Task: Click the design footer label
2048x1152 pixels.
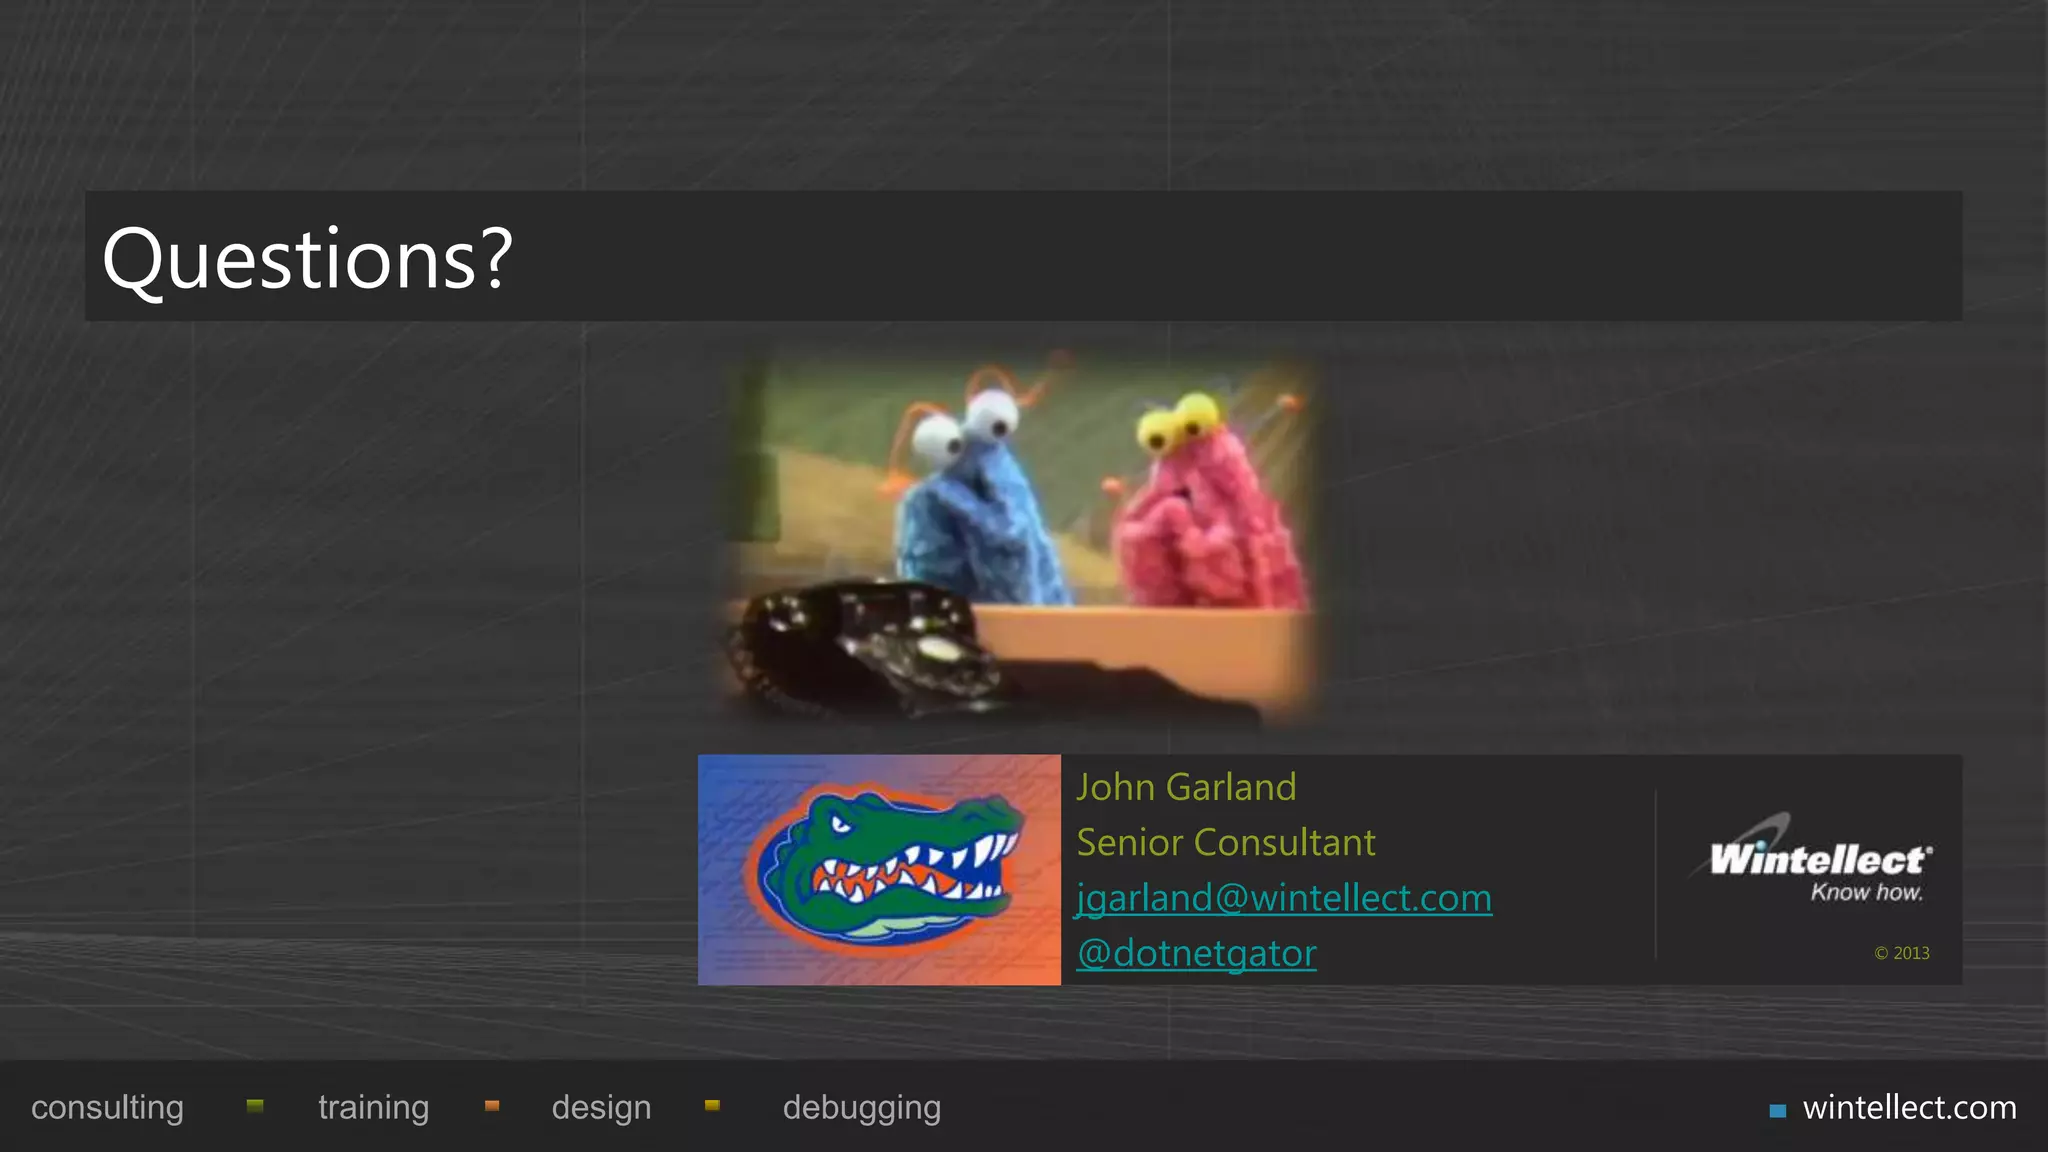Action: (x=601, y=1107)
